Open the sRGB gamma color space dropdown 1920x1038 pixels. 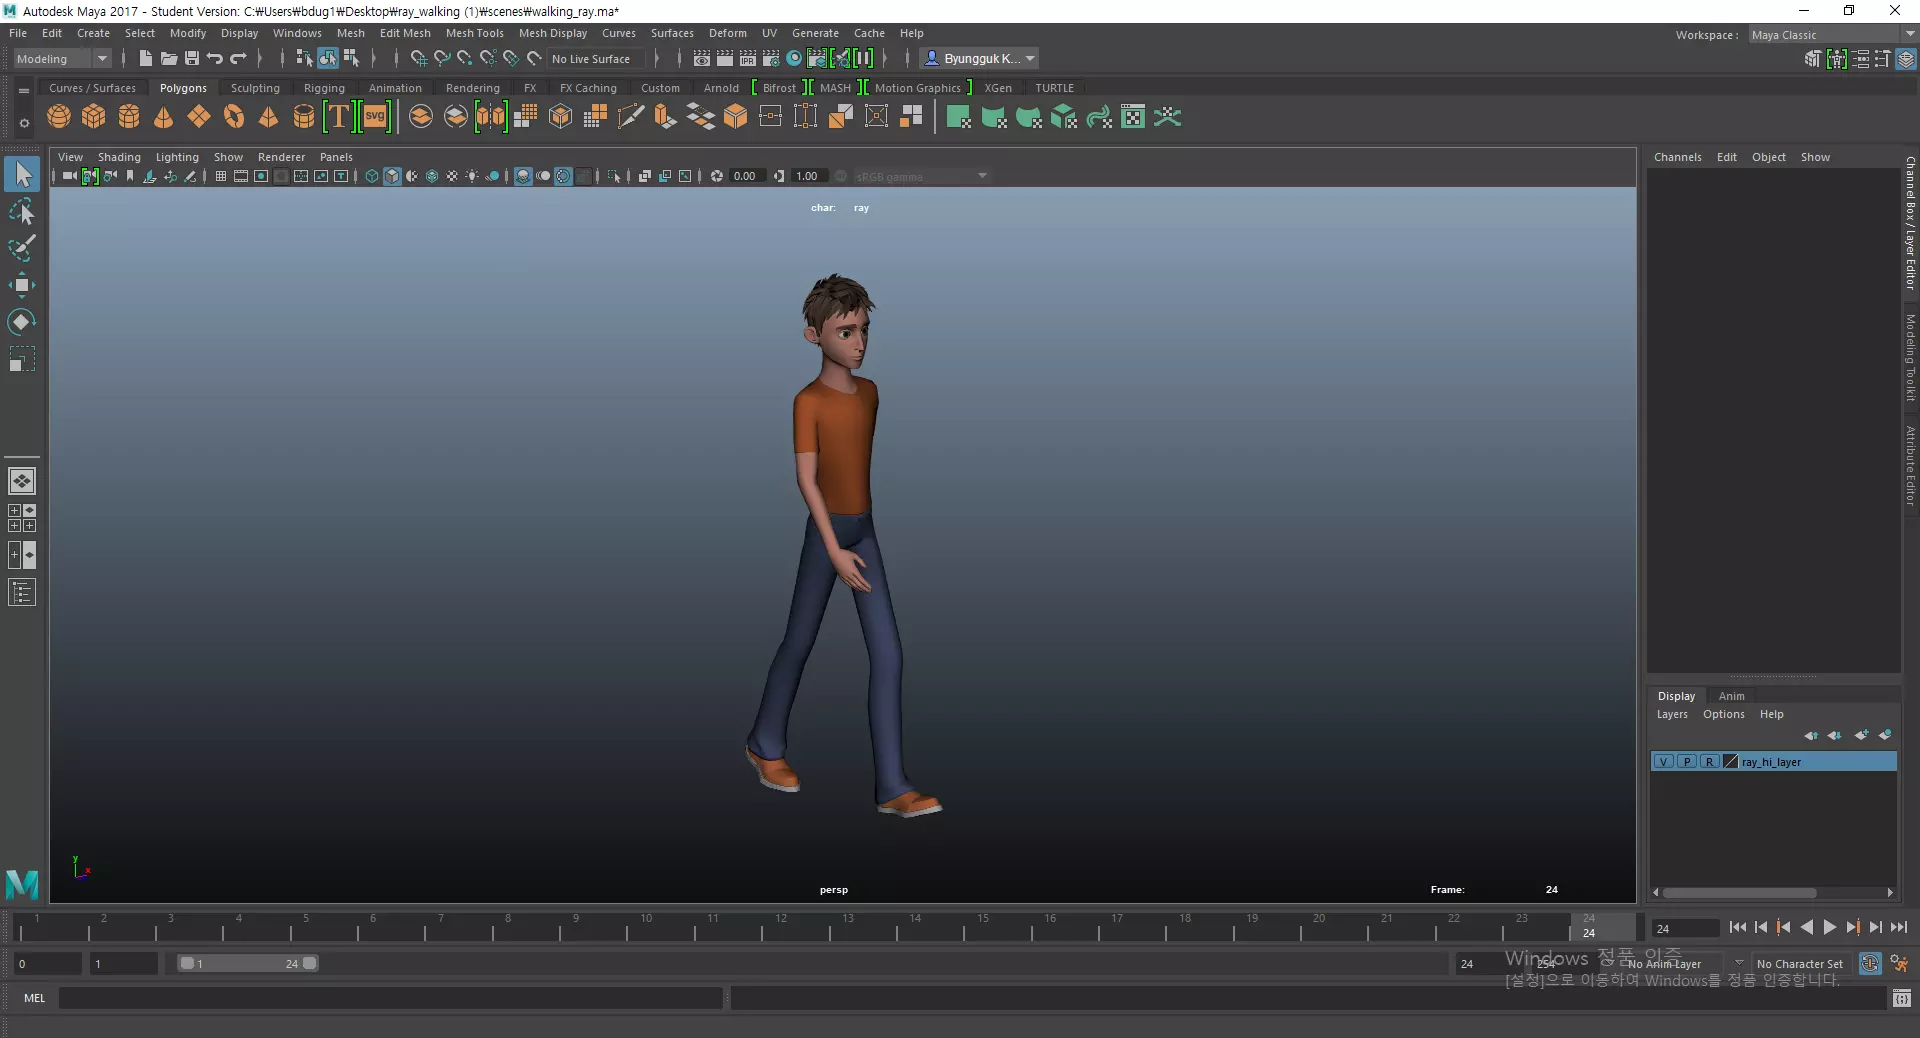(922, 176)
